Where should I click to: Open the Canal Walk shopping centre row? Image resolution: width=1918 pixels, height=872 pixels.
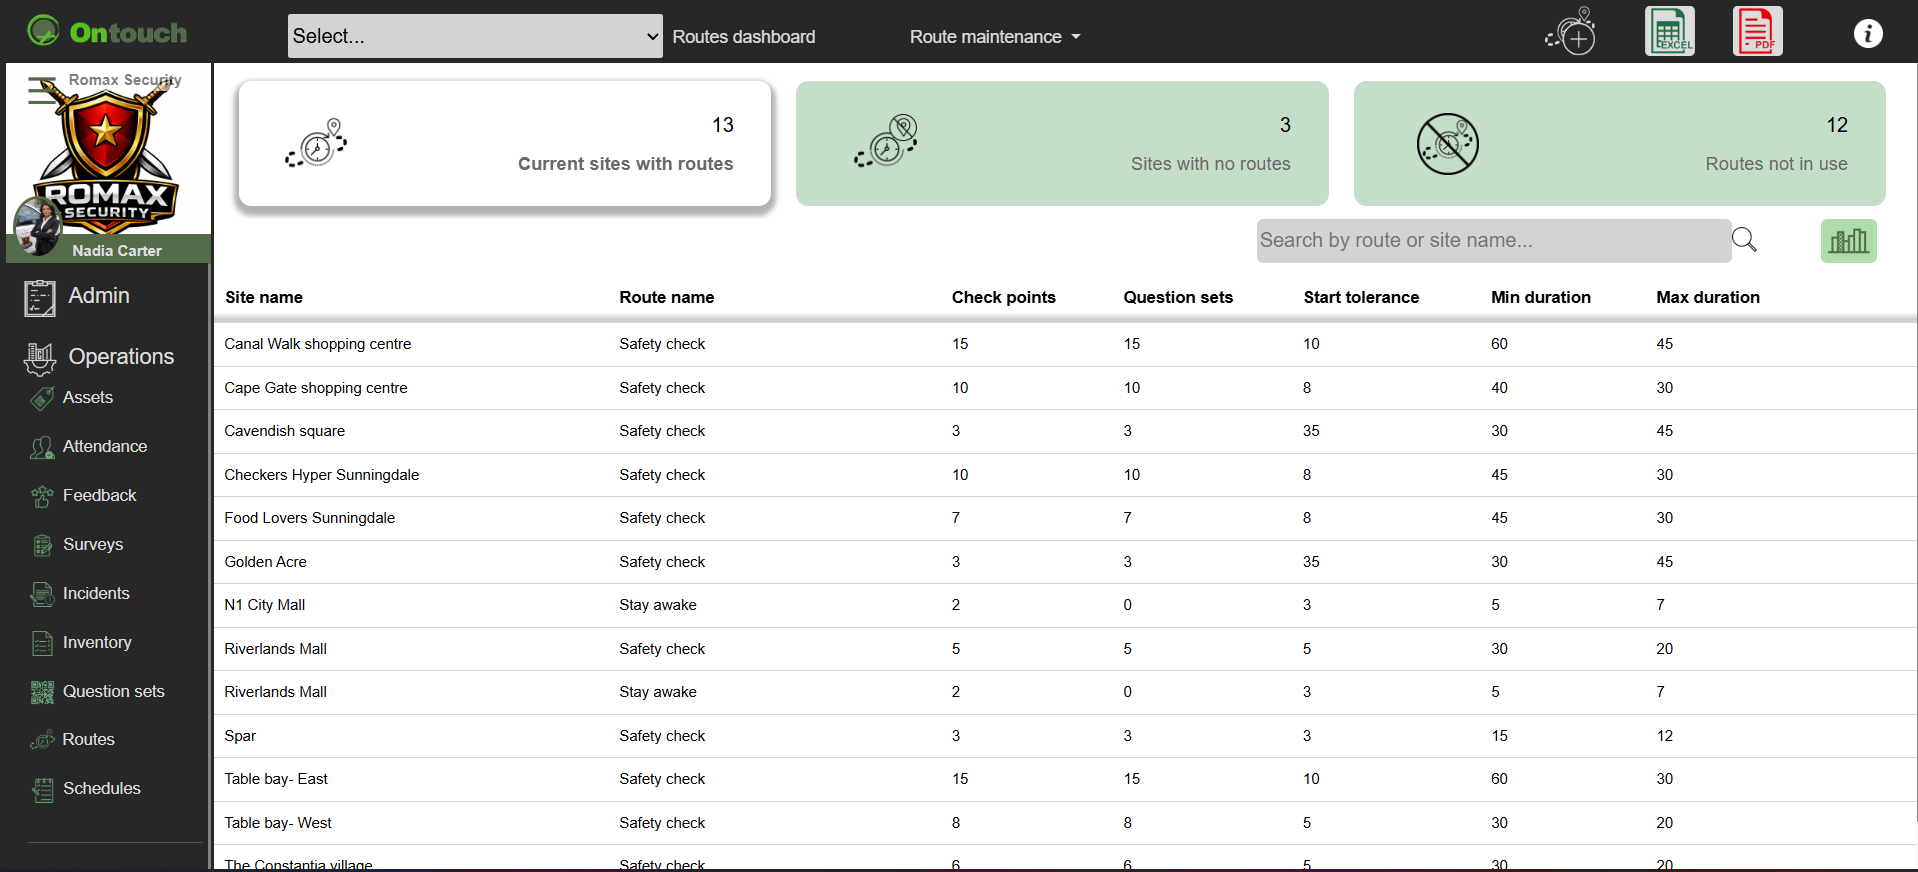[x=317, y=344]
